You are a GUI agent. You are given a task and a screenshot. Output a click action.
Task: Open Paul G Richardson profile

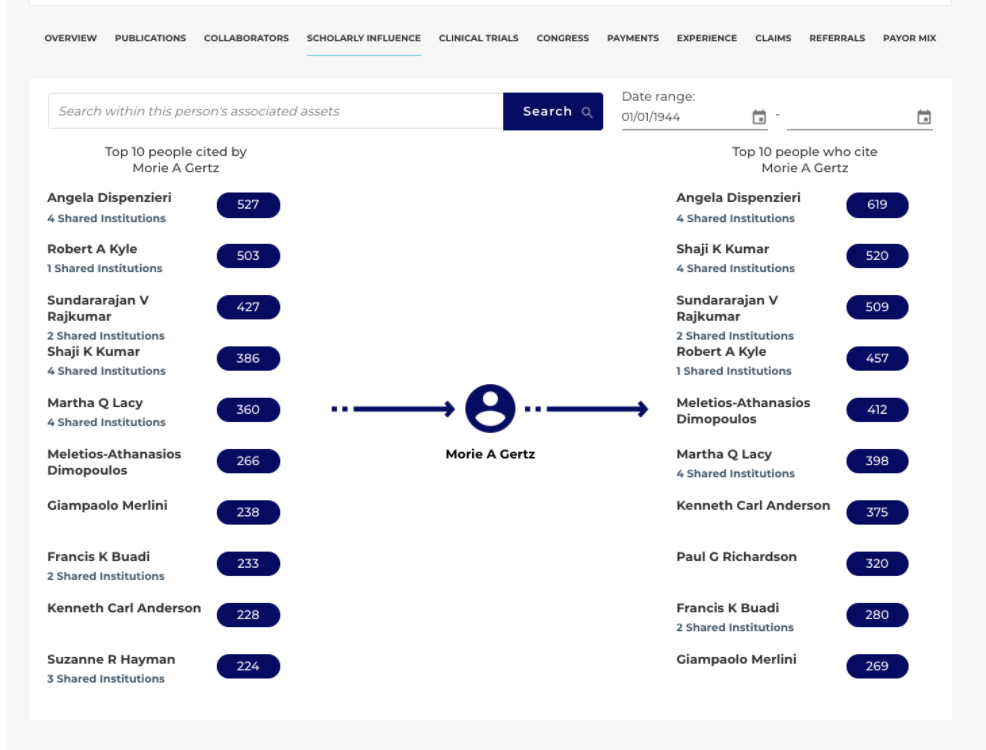[x=736, y=557]
